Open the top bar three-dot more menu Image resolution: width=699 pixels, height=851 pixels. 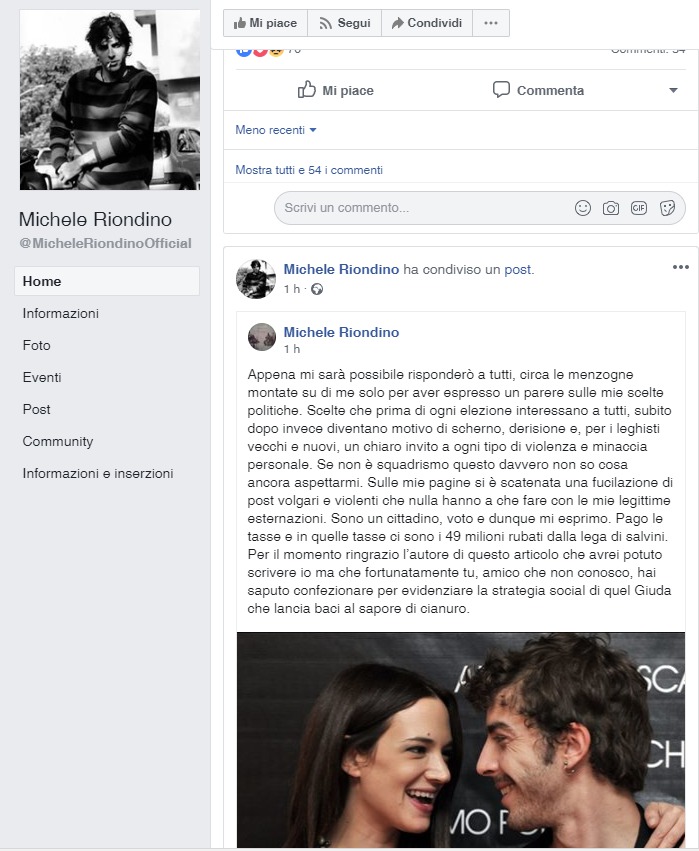point(491,23)
